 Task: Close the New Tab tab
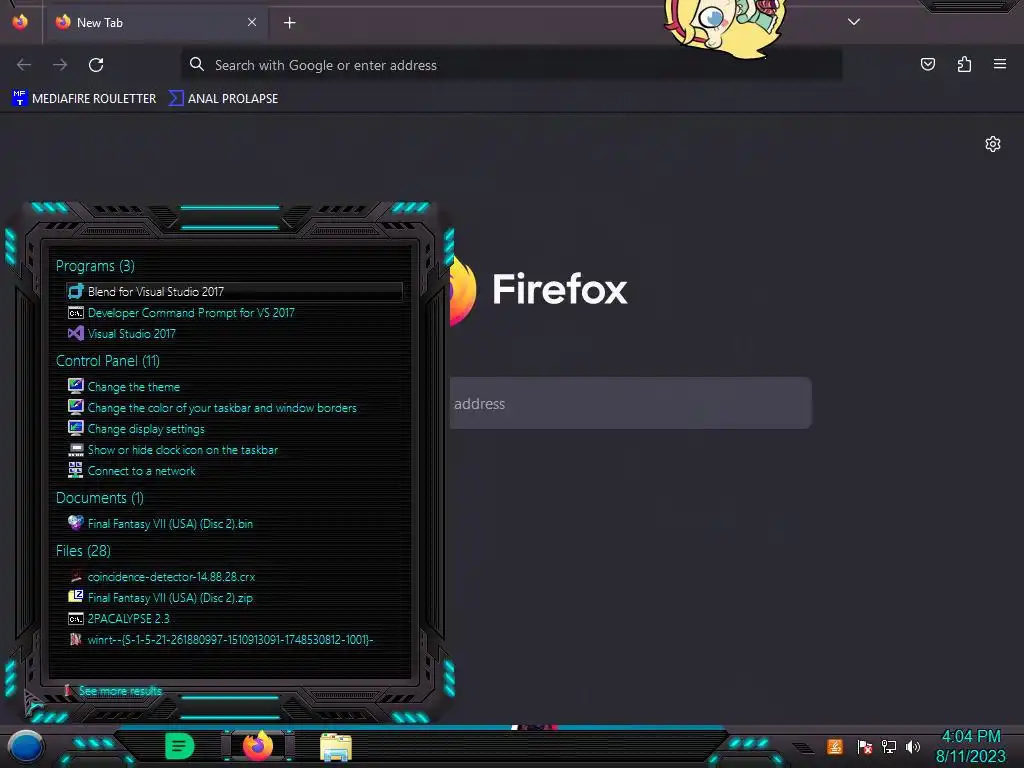(x=252, y=22)
